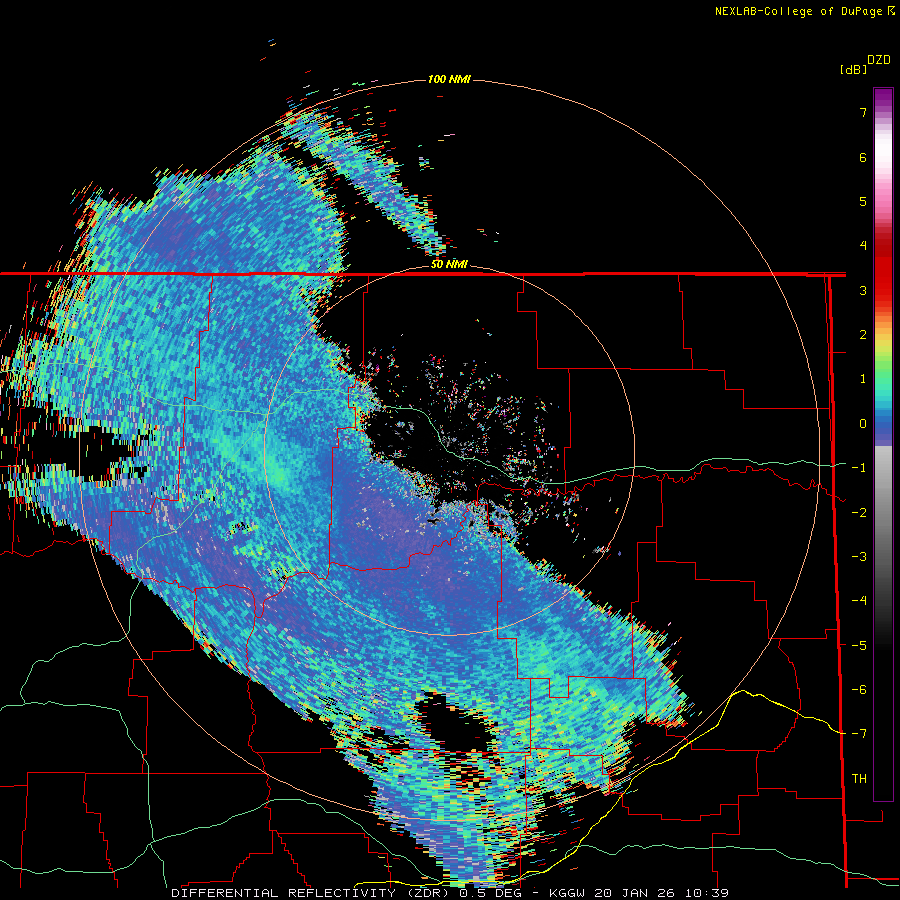This screenshot has height=900, width=900.
Task: Click the 50 NMI range ring label
Action: [449, 264]
